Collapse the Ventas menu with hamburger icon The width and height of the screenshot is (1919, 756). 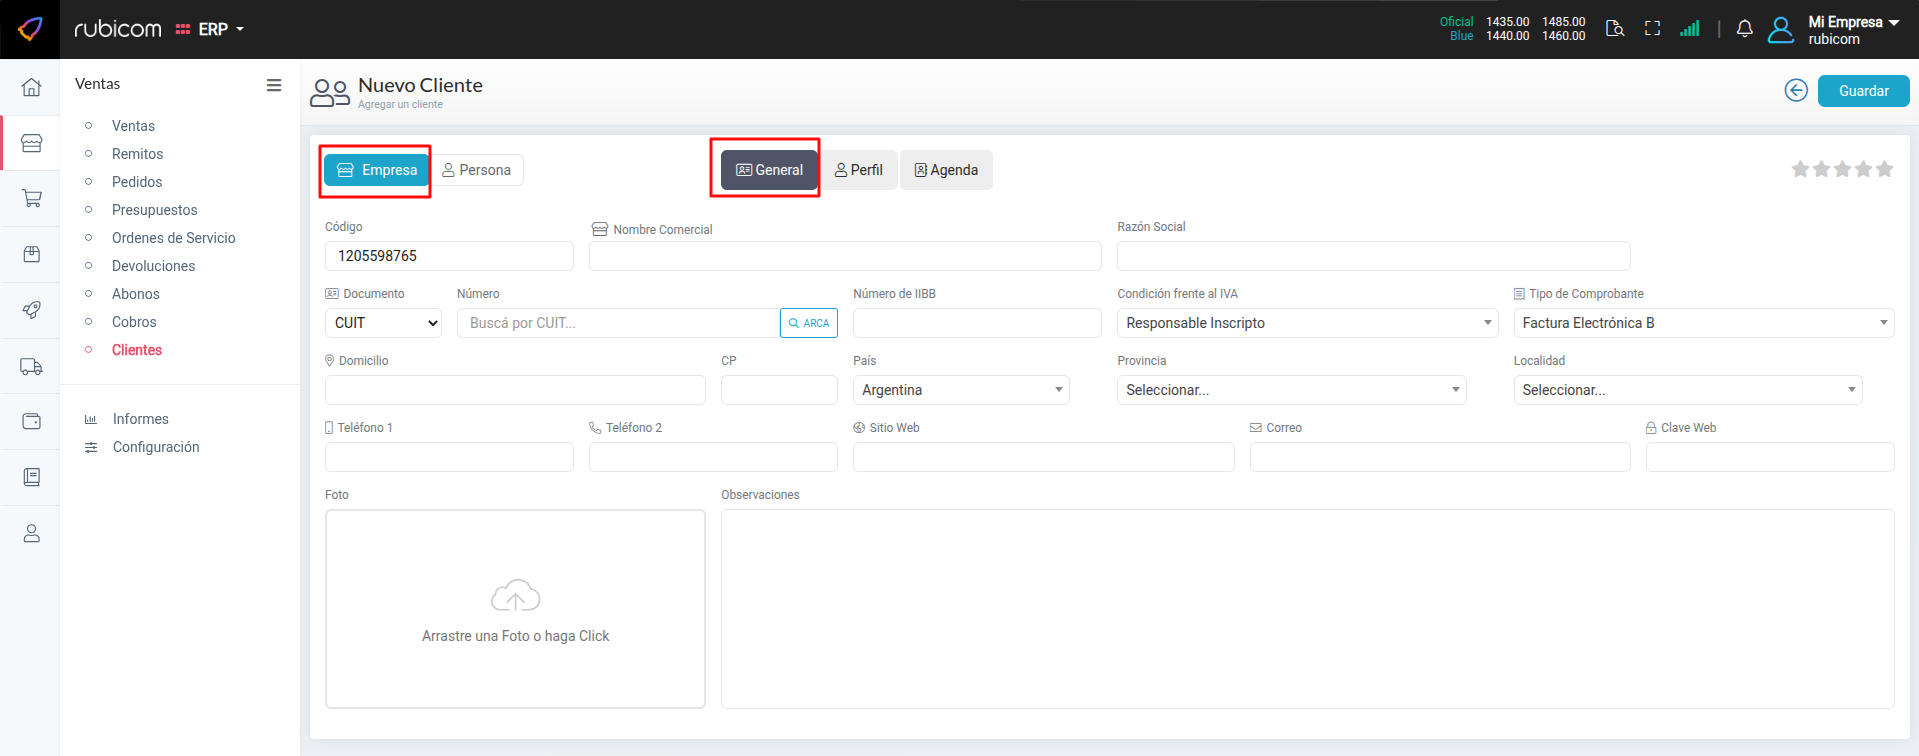point(273,85)
